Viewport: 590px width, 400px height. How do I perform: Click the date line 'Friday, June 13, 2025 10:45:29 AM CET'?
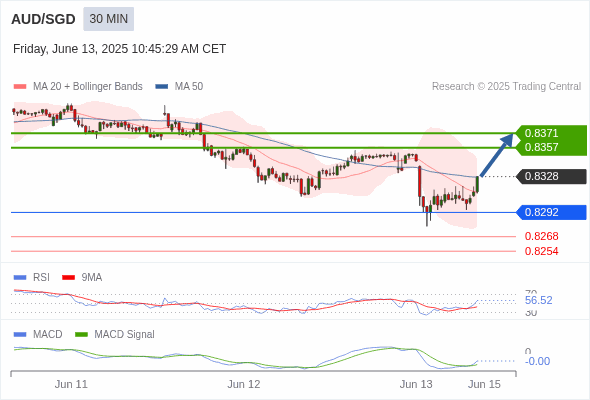point(119,49)
